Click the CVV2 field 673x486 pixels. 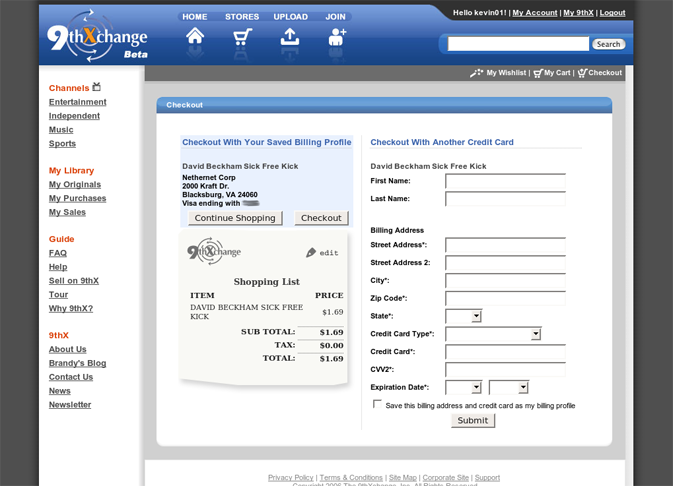(x=506, y=370)
